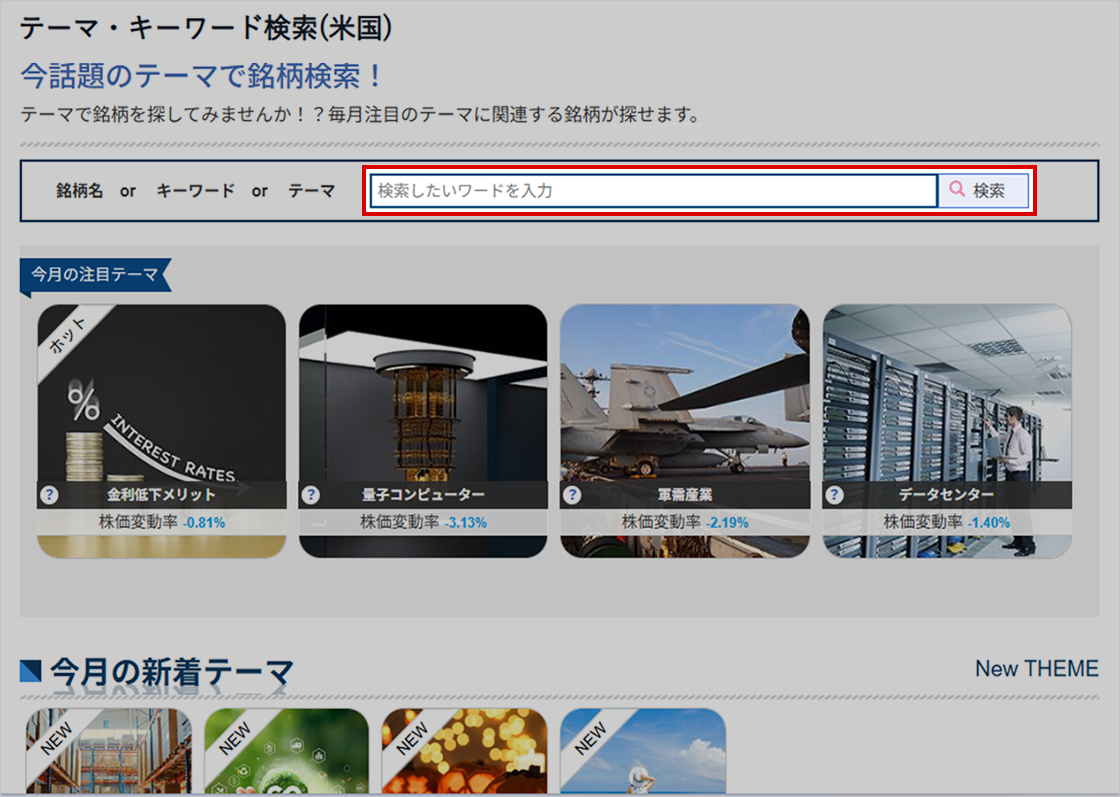
Task: Click the server room photo
Action: pyautogui.click(x=946, y=400)
